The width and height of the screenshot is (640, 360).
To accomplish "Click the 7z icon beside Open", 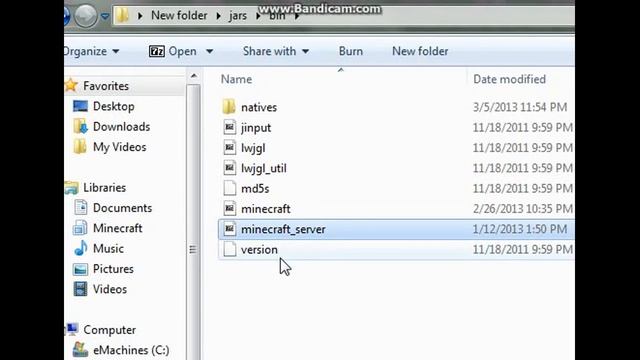I will [157, 51].
